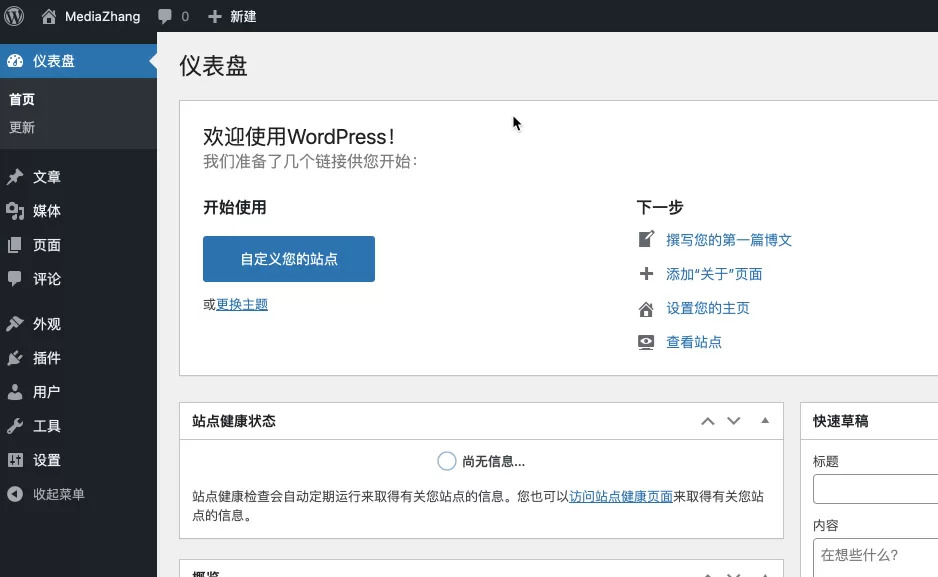Click the pencil icon beside 撰写您的第一篇博文
Viewport: 938px width, 577px height.
click(x=646, y=239)
